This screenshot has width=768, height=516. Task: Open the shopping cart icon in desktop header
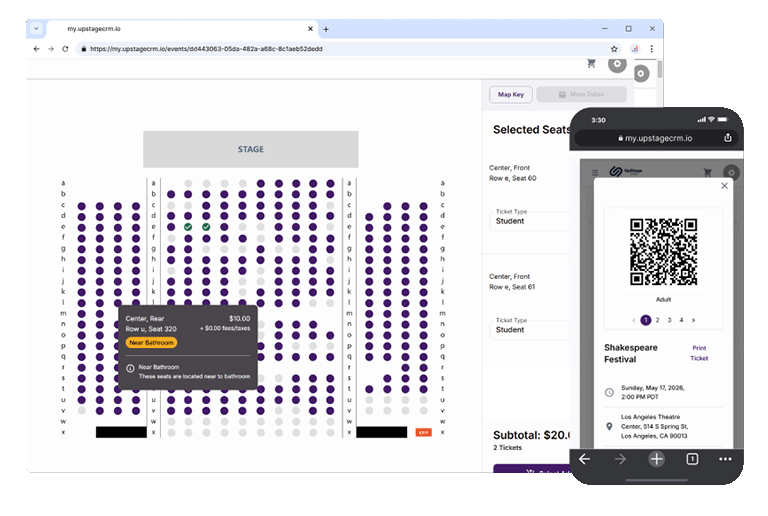point(591,64)
